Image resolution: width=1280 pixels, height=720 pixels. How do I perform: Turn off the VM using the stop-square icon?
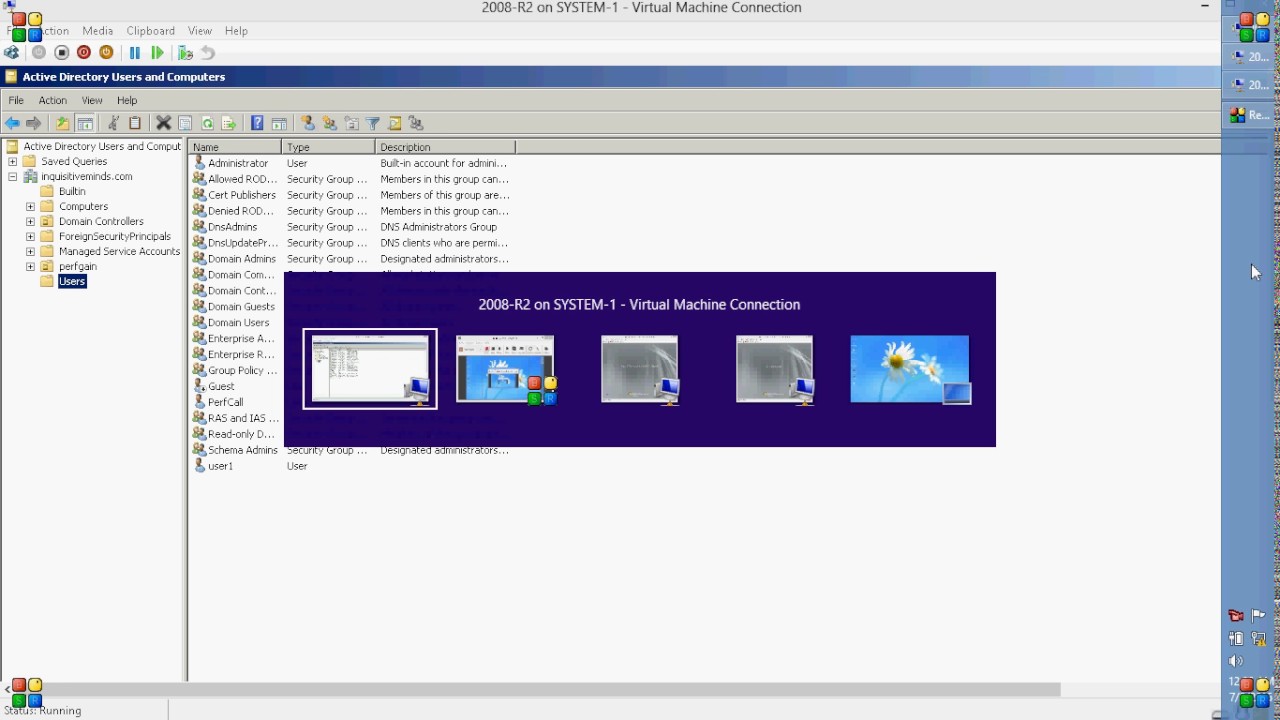pos(61,53)
